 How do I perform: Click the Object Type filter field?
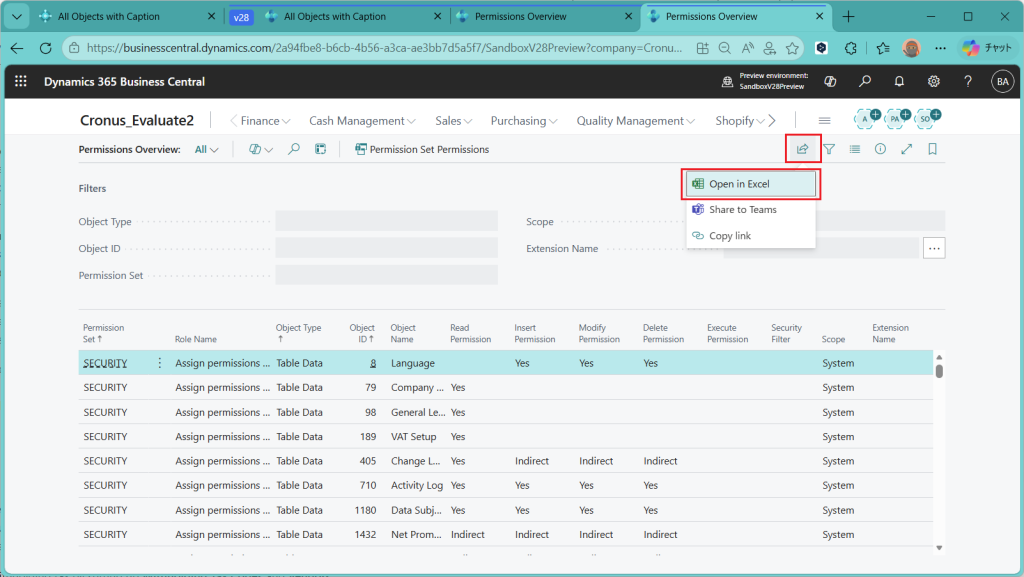[386, 222]
